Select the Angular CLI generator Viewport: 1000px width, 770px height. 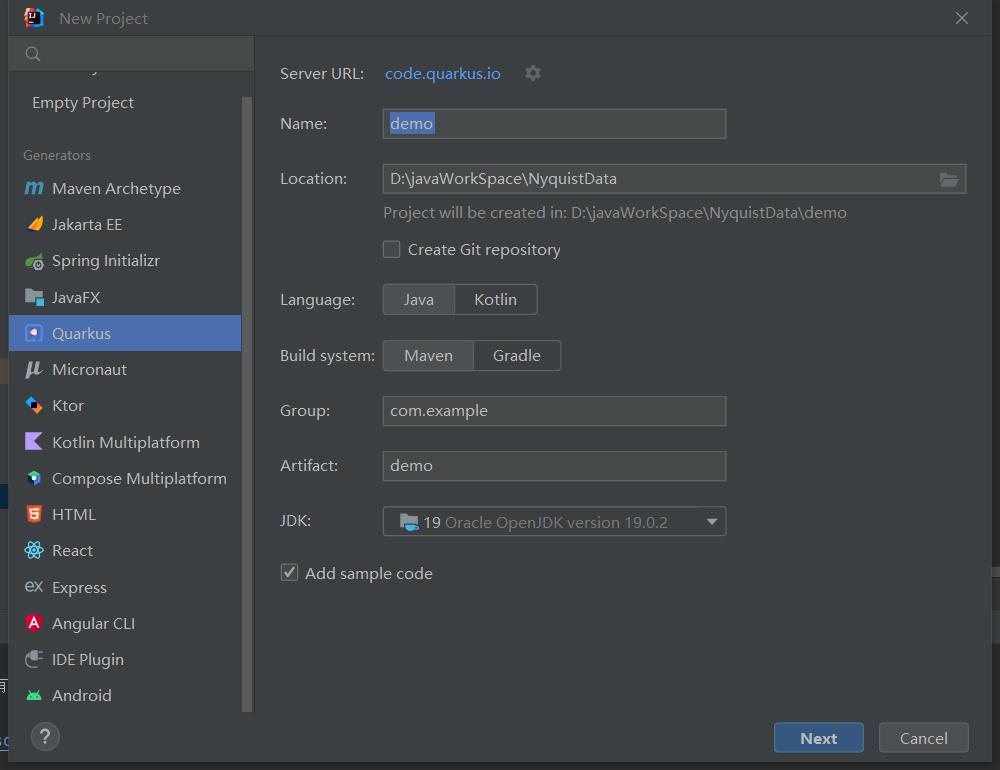coord(93,624)
